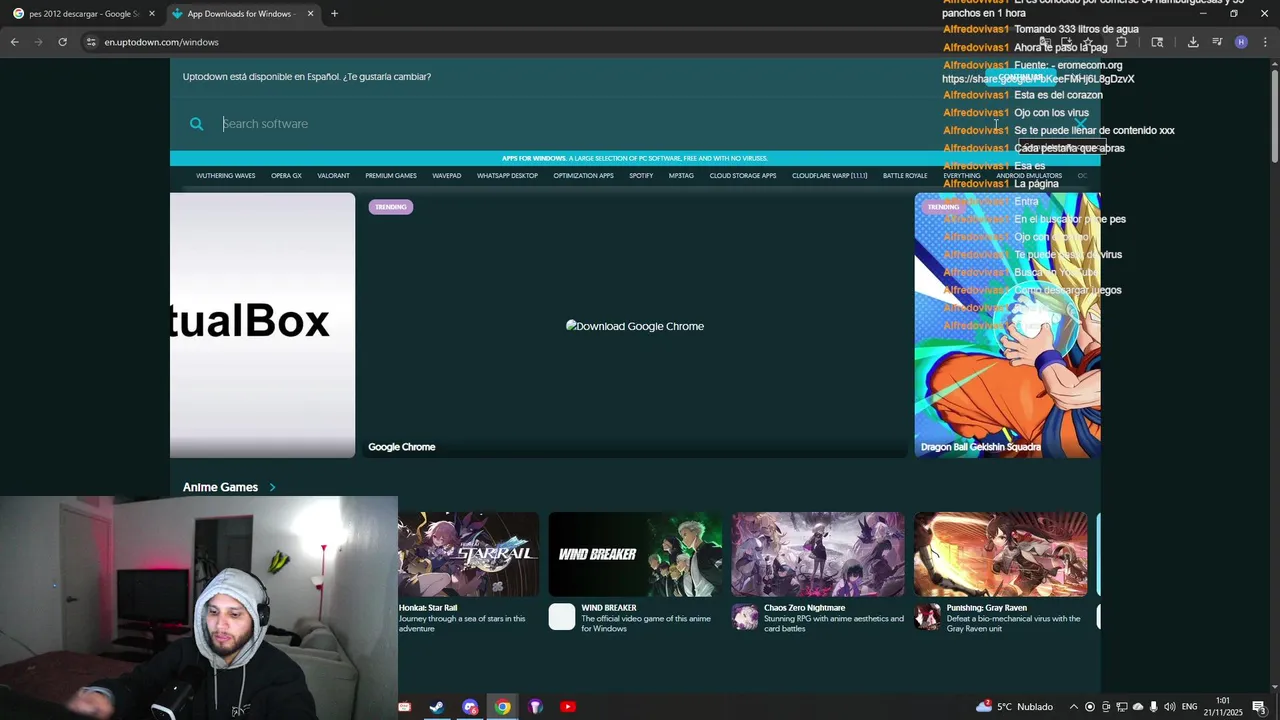Open the microphone icon in system tray

click(1154, 707)
